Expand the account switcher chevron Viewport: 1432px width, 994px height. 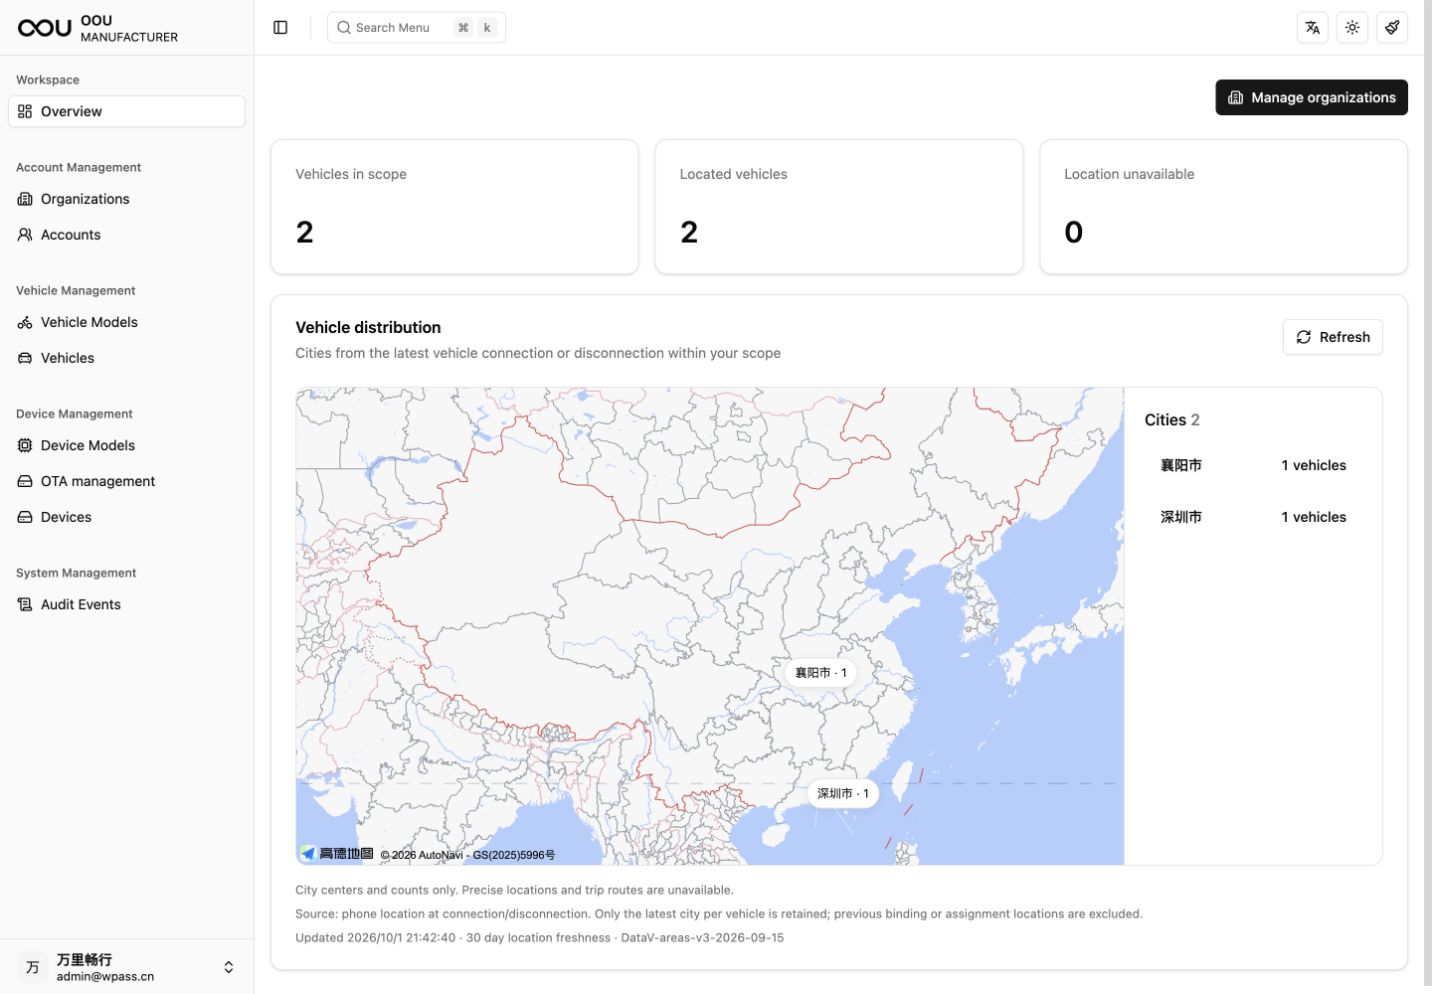point(228,967)
